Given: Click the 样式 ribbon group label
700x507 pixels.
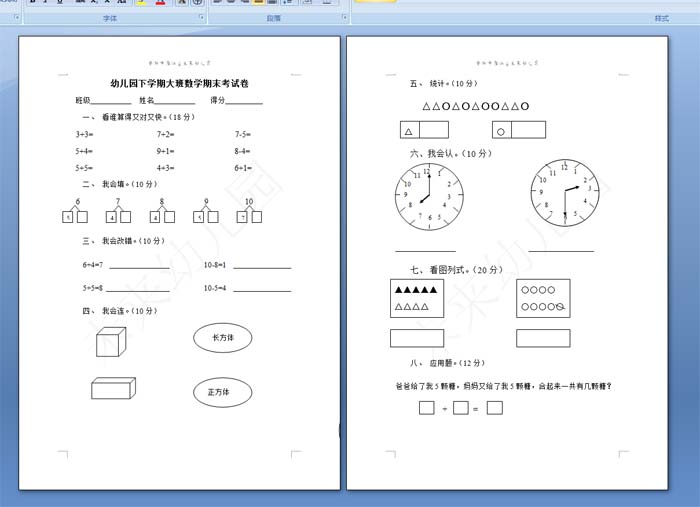Looking at the screenshot, I should pos(662,18).
